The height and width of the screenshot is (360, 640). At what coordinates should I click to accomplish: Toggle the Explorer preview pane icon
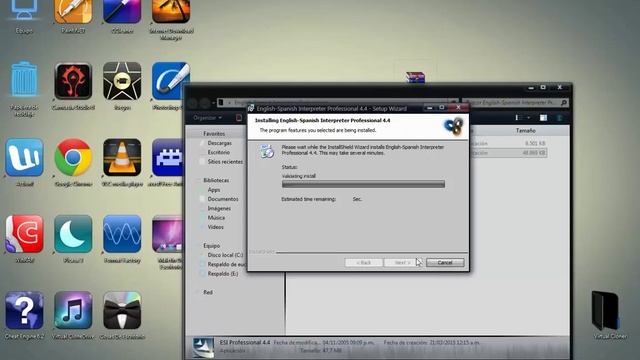543,118
